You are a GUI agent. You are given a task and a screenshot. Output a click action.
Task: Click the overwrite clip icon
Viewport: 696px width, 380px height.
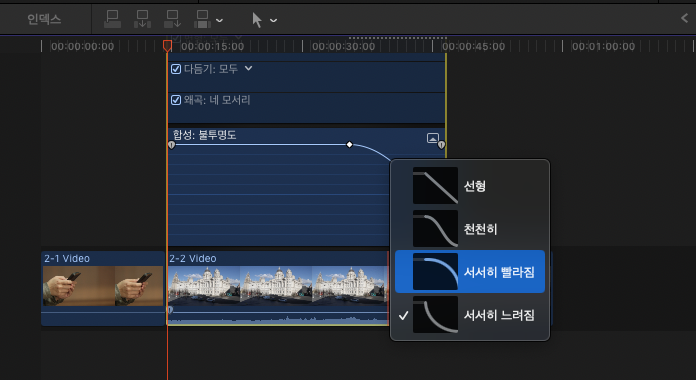click(202, 19)
